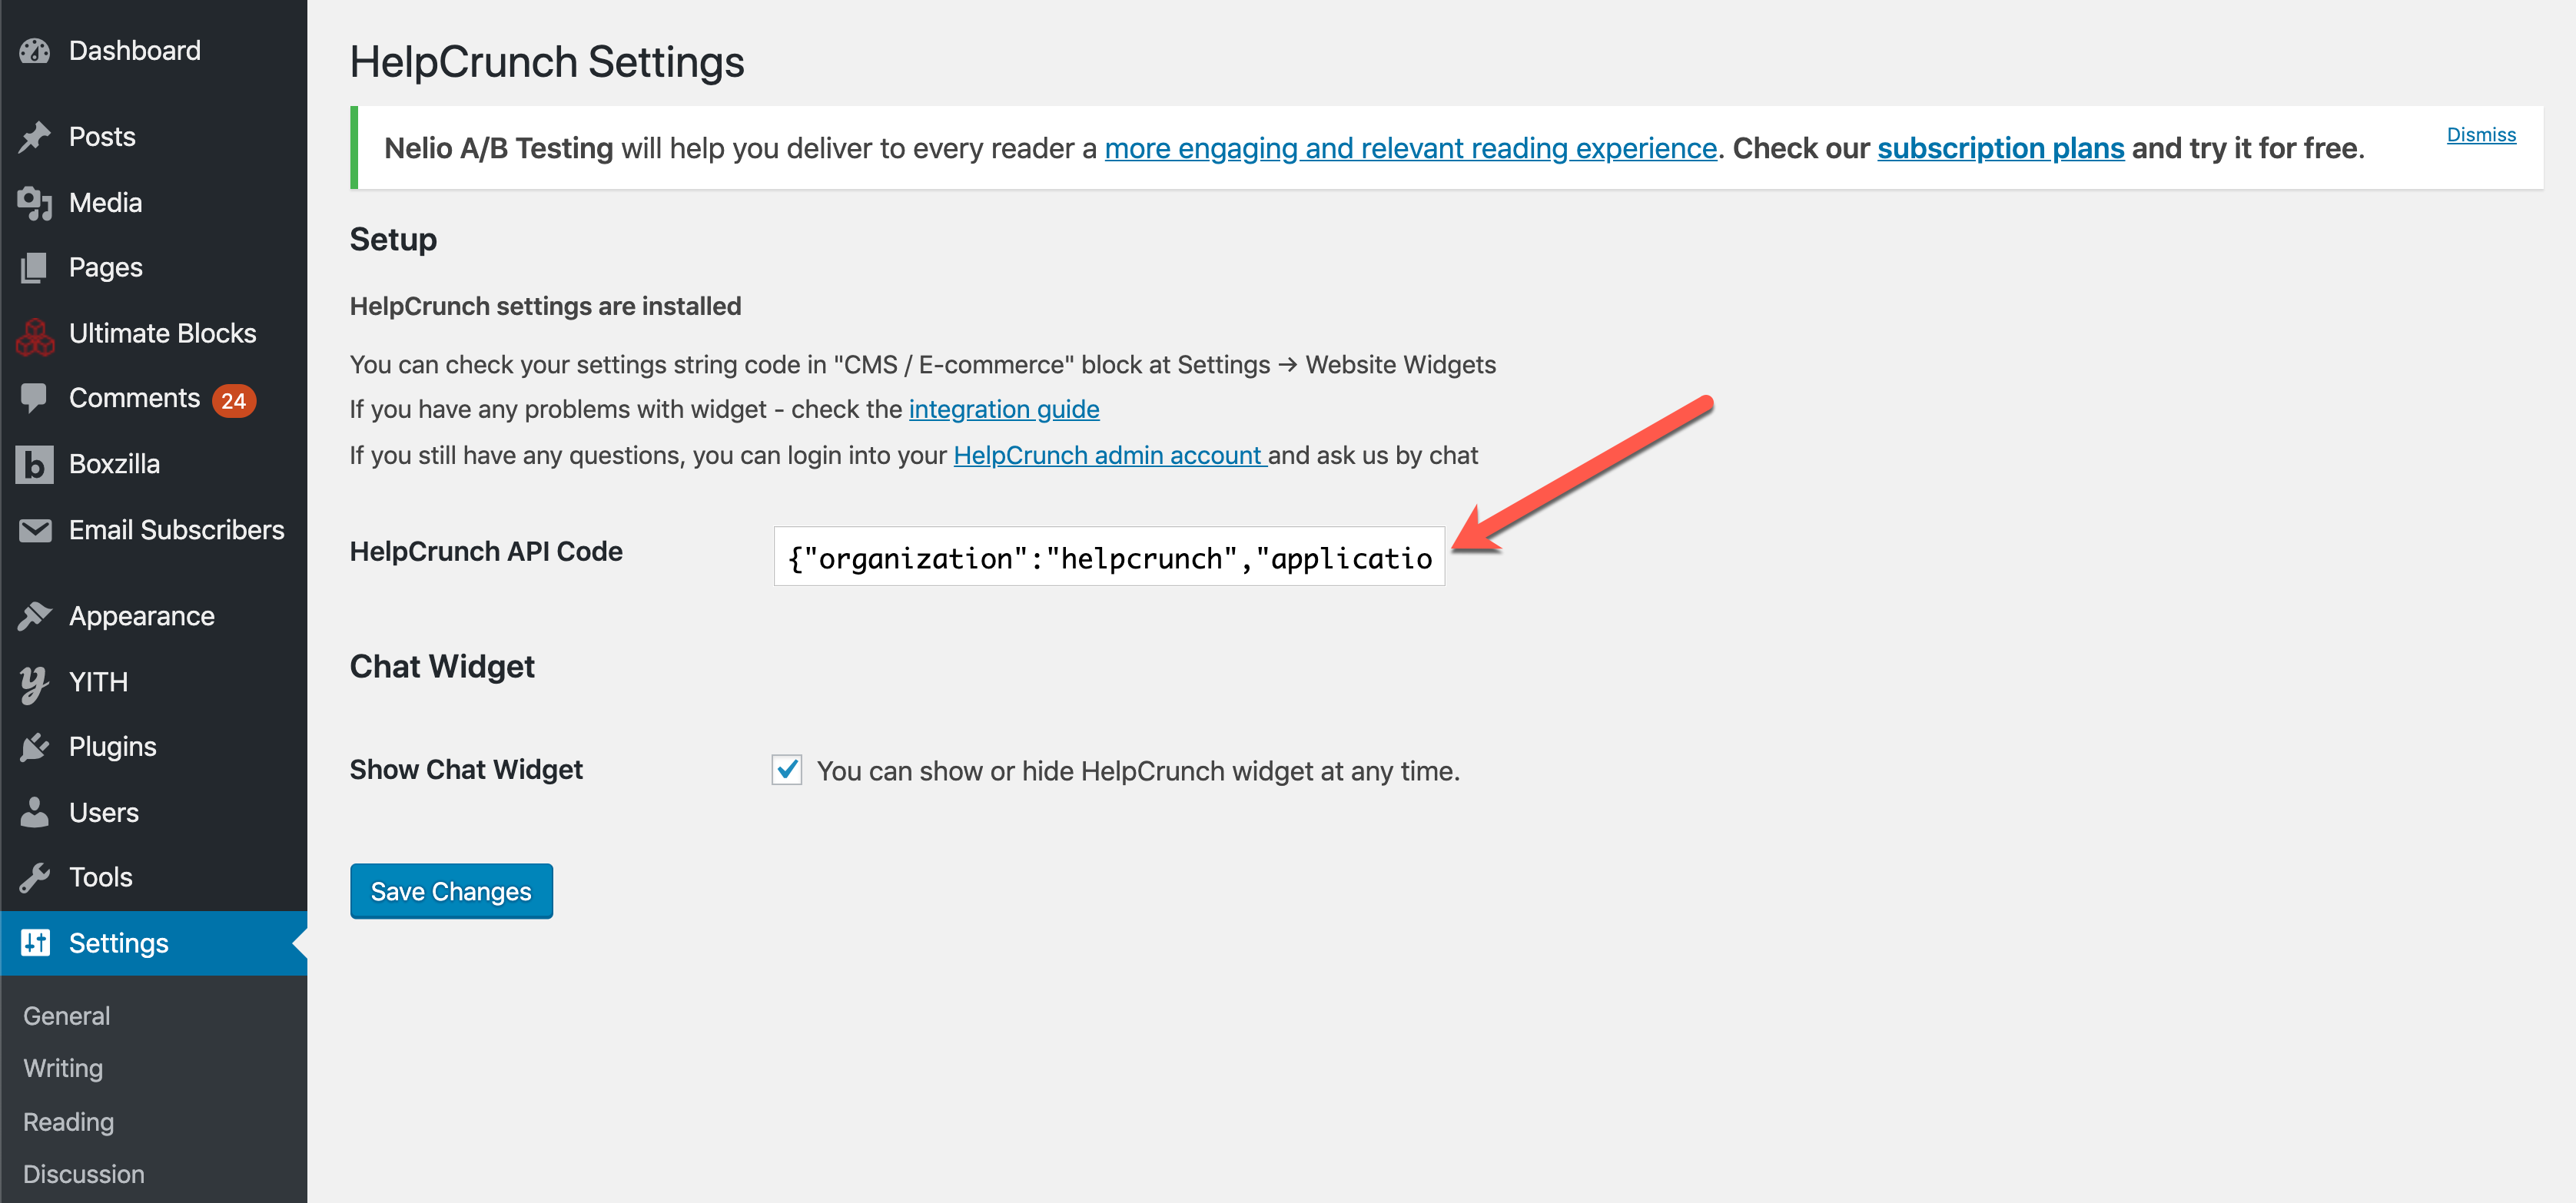The image size is (2576, 1203).
Task: Click the YITH logo icon
Action: tap(35, 683)
